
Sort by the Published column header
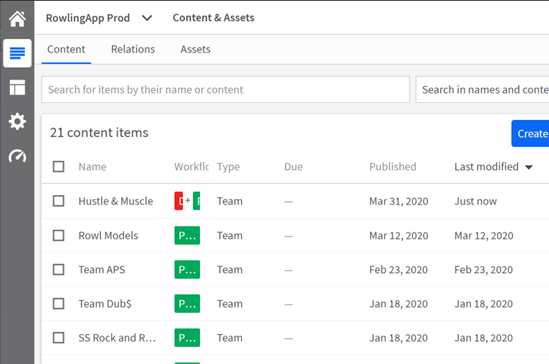tap(393, 167)
